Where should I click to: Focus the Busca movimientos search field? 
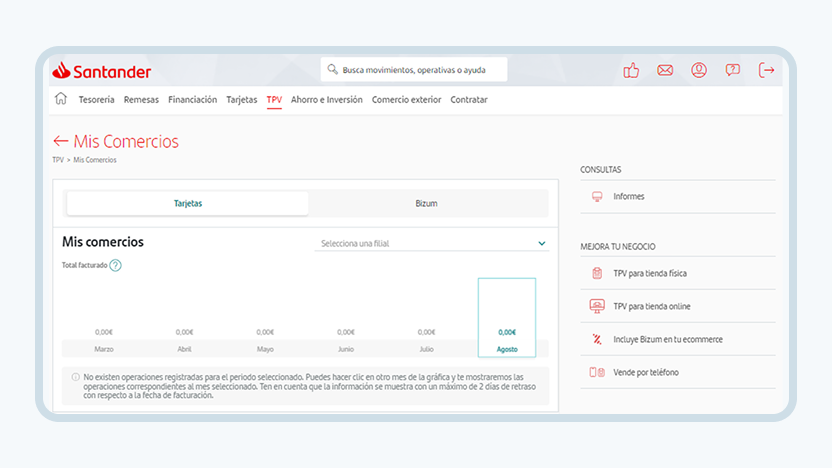(414, 70)
